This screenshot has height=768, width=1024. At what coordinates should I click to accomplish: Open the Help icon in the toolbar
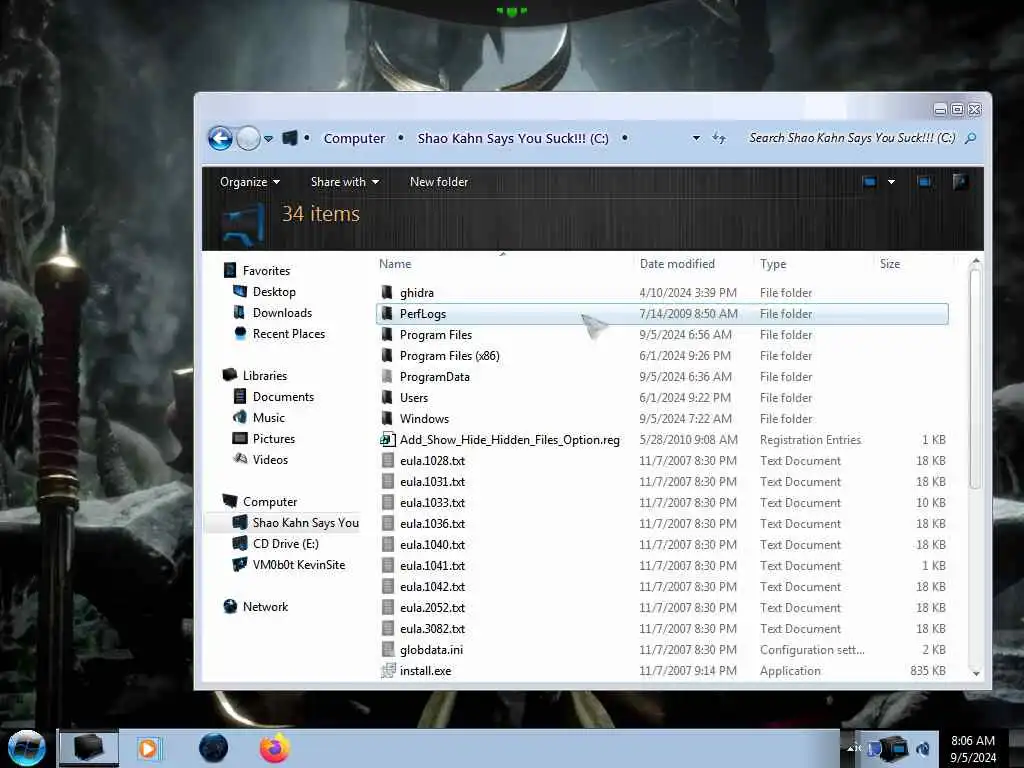tap(960, 182)
